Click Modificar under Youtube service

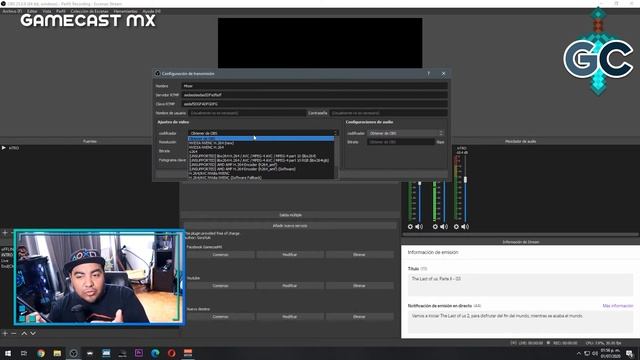point(290,286)
